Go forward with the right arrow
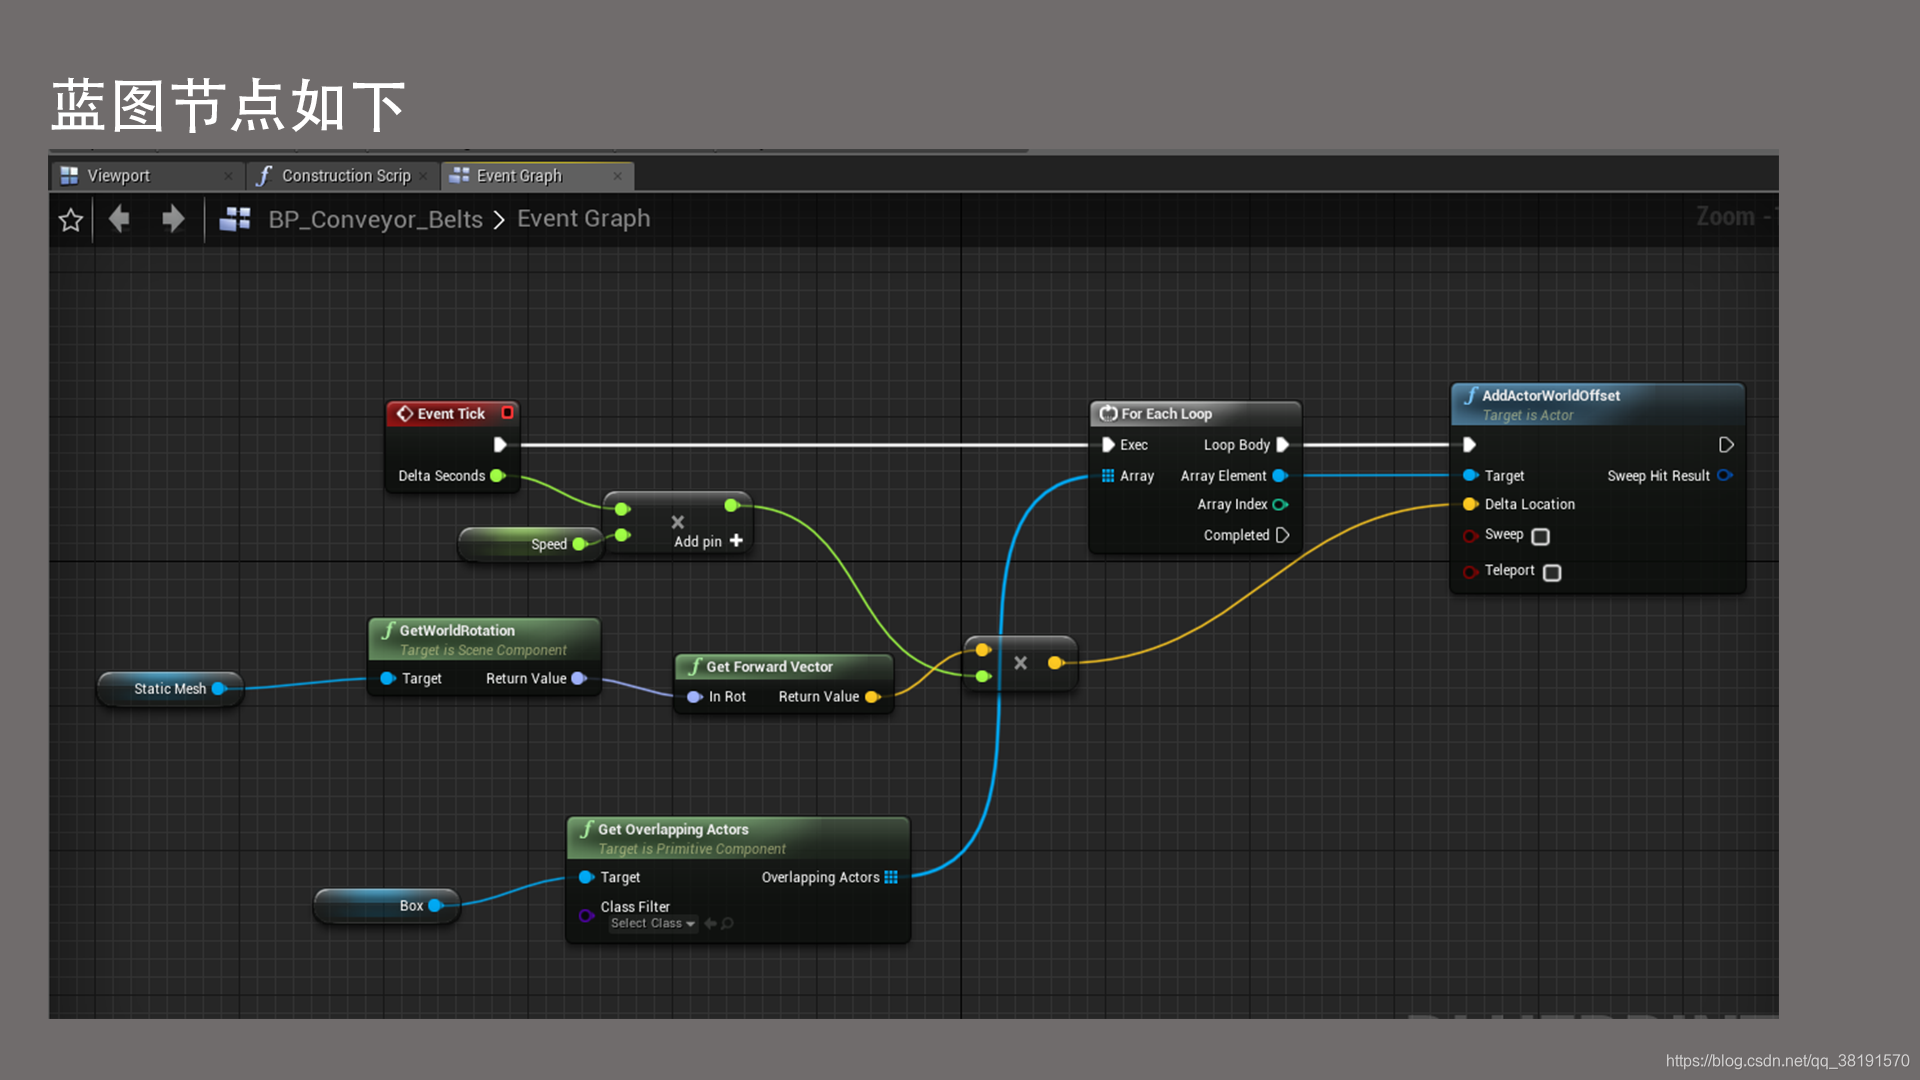The height and width of the screenshot is (1080, 1920). (173, 218)
